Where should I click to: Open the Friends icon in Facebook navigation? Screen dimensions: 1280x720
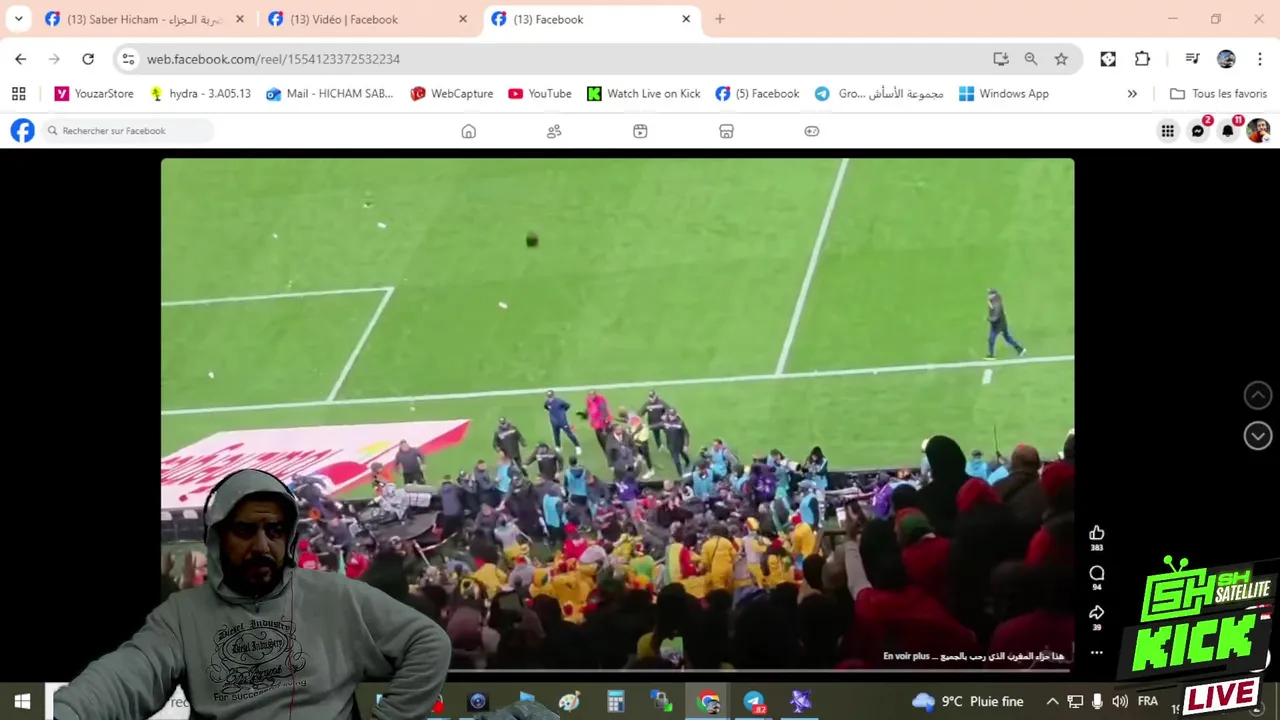point(554,131)
